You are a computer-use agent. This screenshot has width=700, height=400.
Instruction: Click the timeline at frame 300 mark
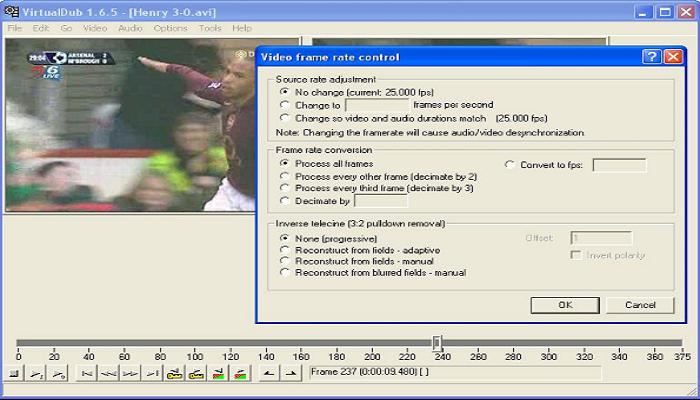[548, 357]
